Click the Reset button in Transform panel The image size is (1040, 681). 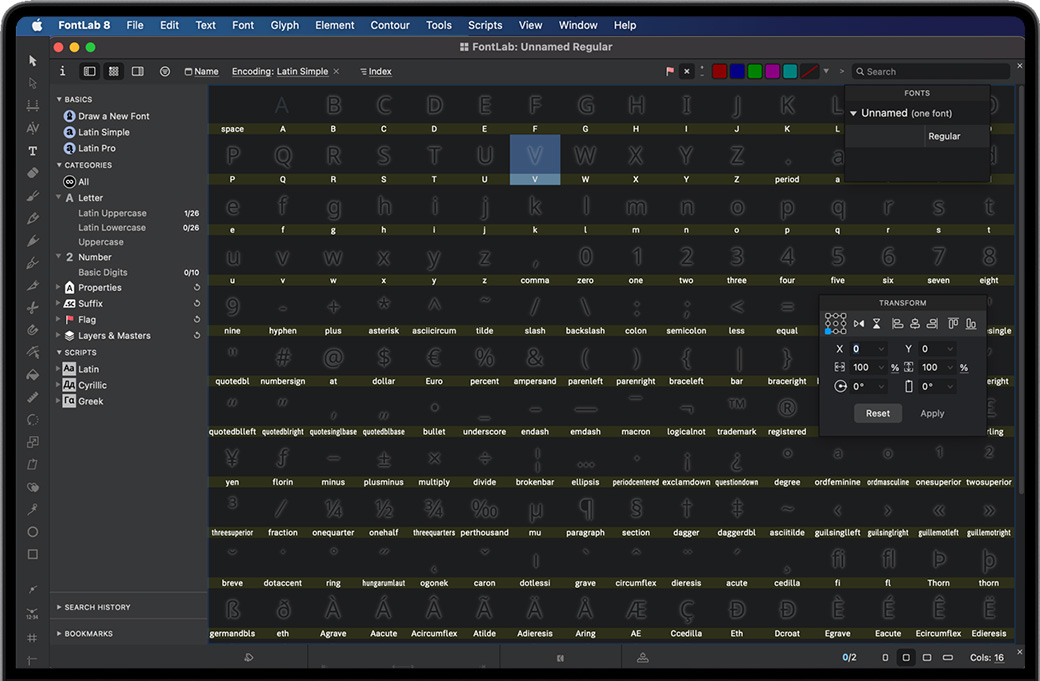coord(877,413)
